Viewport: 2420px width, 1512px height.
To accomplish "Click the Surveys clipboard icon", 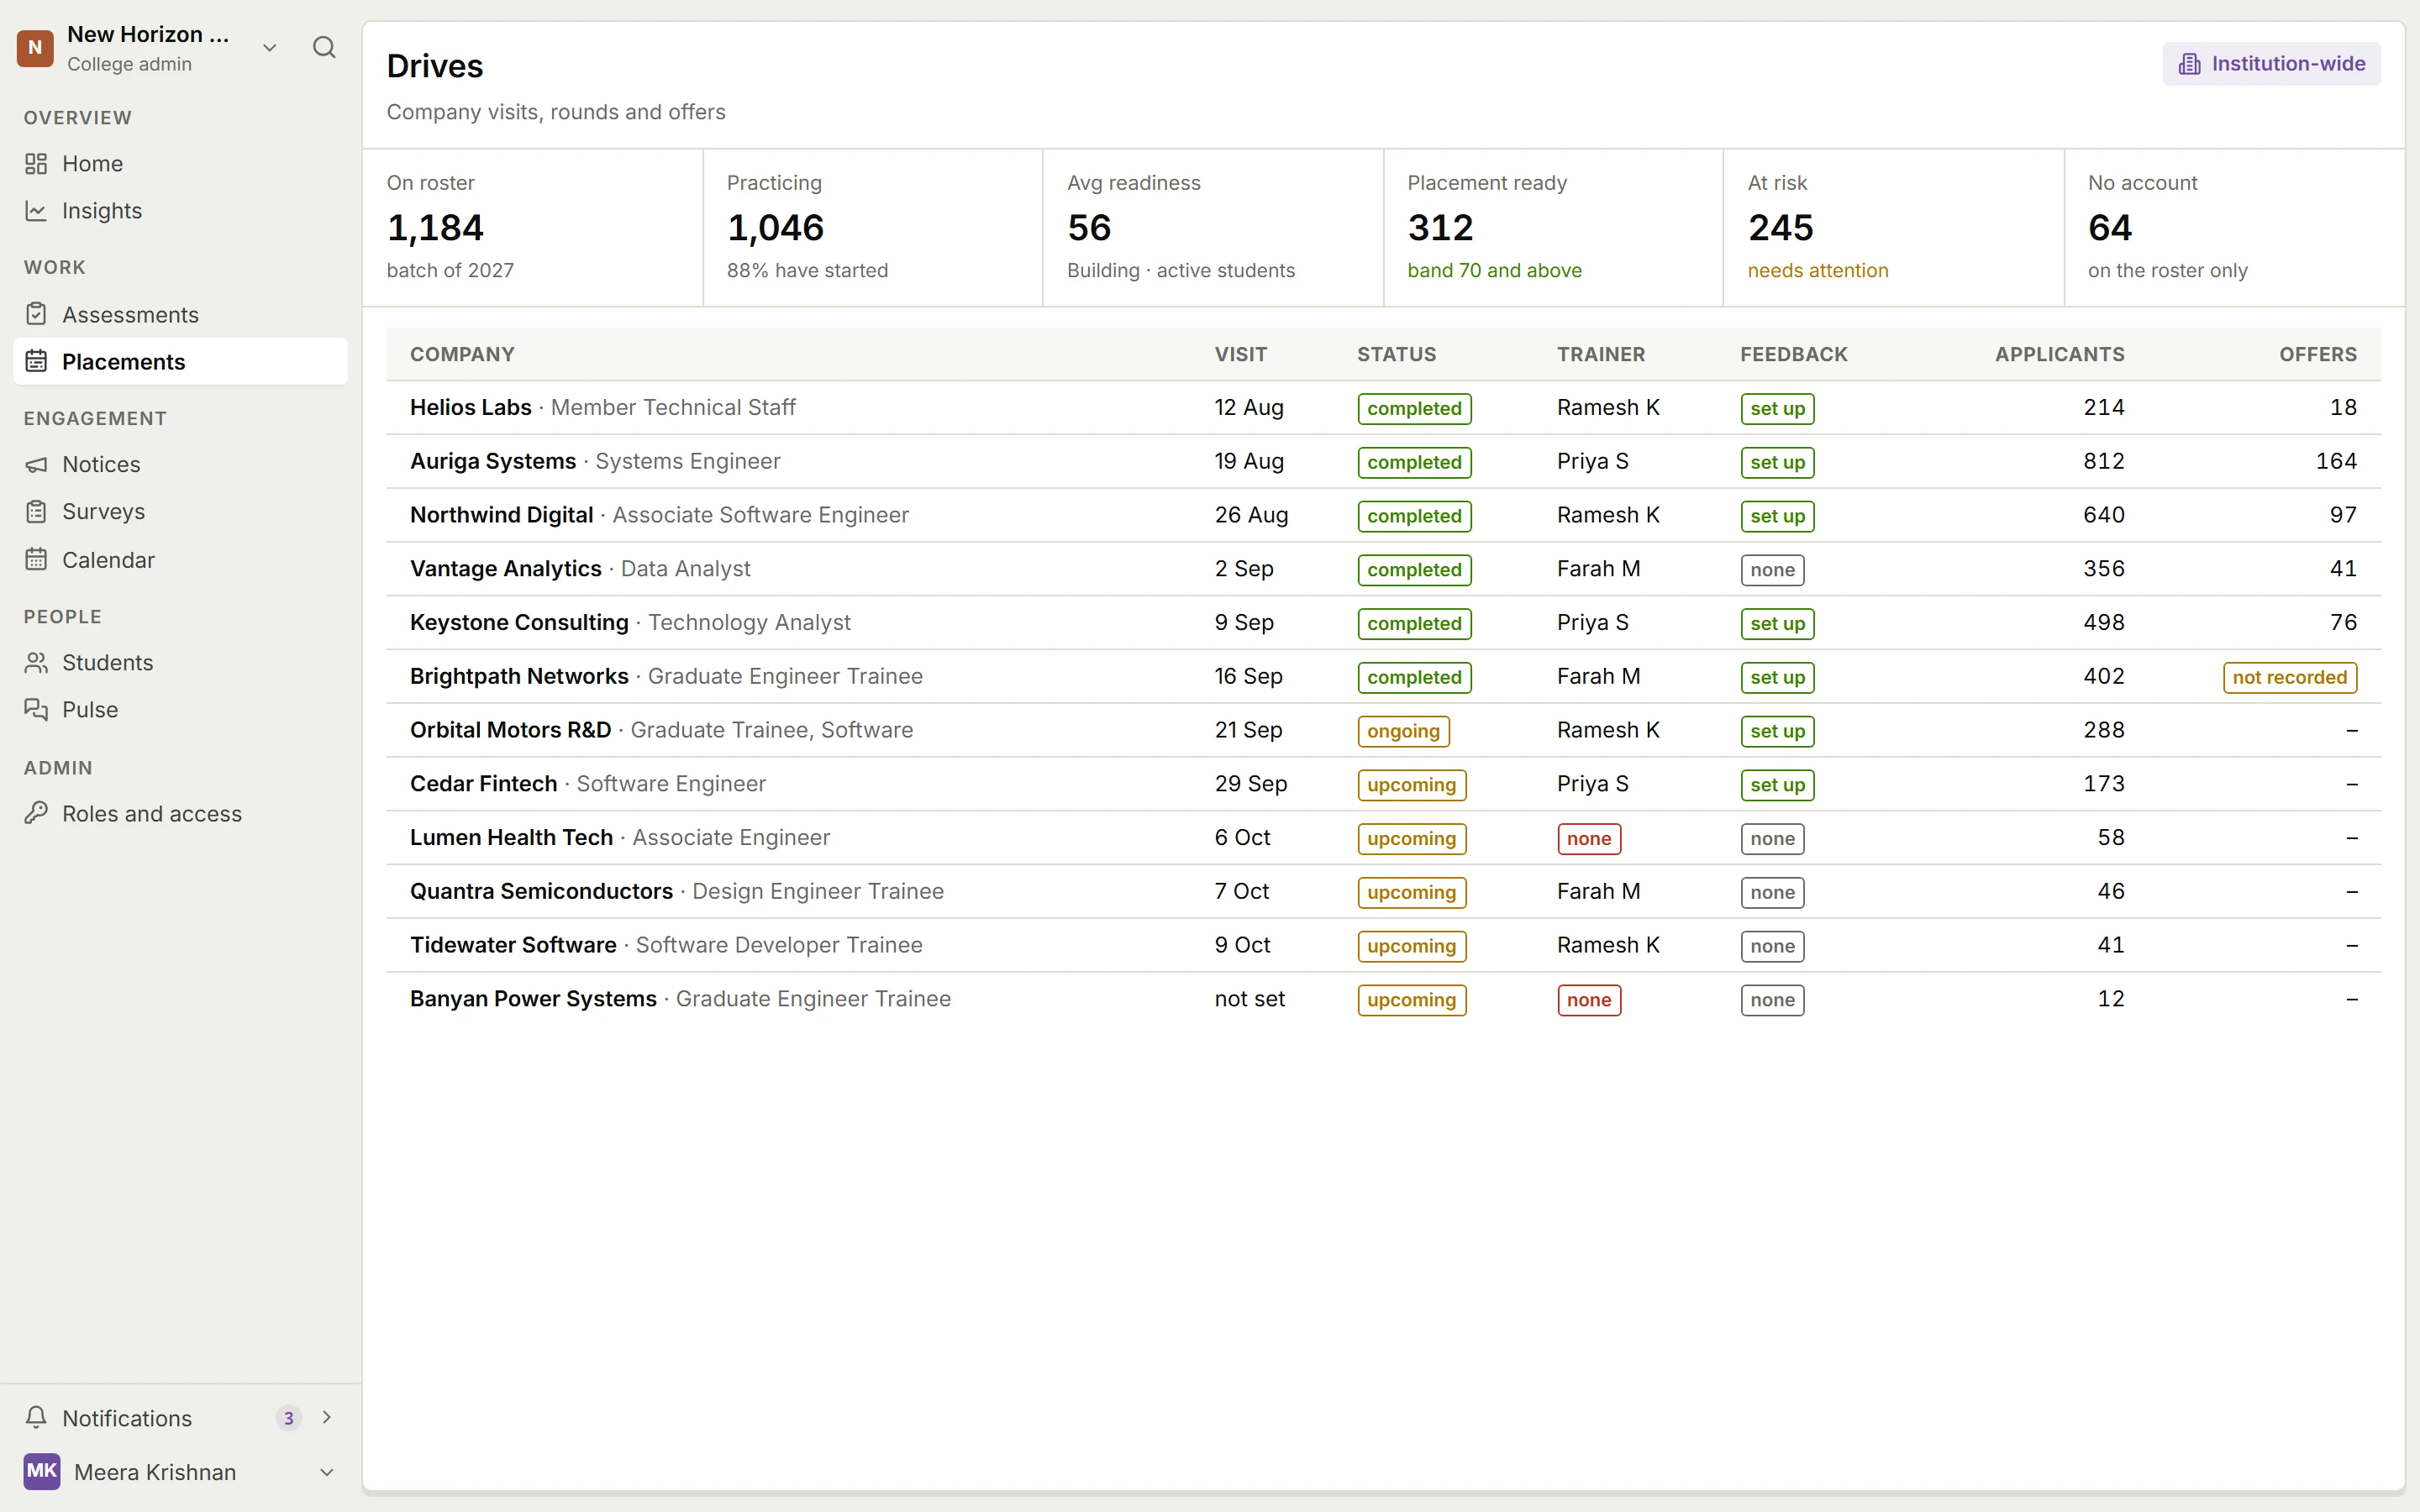I will coord(36,512).
